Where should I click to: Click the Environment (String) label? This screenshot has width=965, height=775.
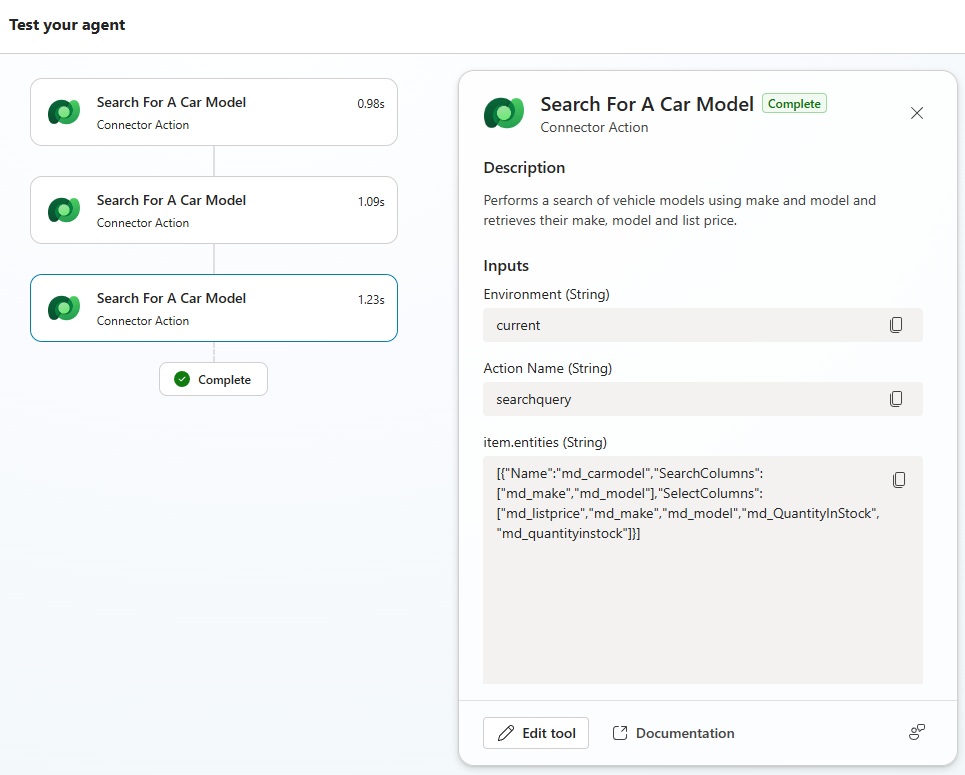[547, 294]
